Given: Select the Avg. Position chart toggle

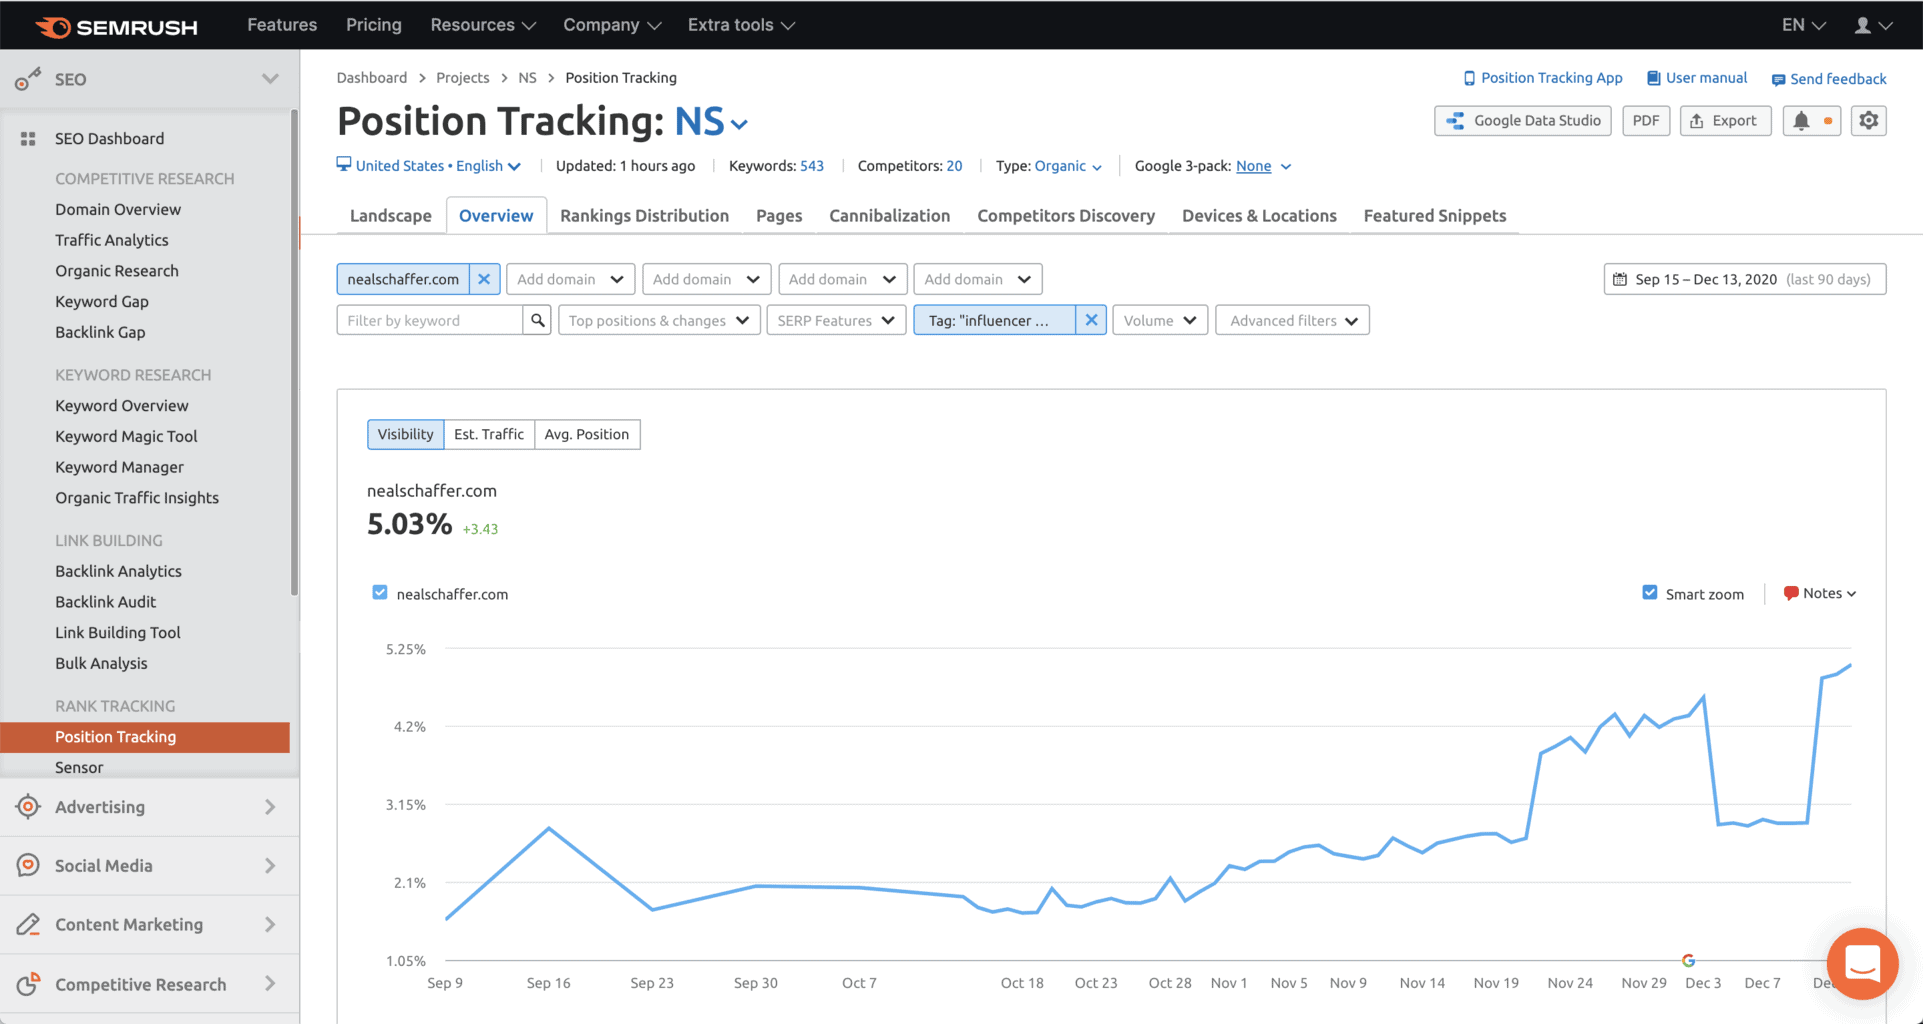Looking at the screenshot, I should [587, 434].
